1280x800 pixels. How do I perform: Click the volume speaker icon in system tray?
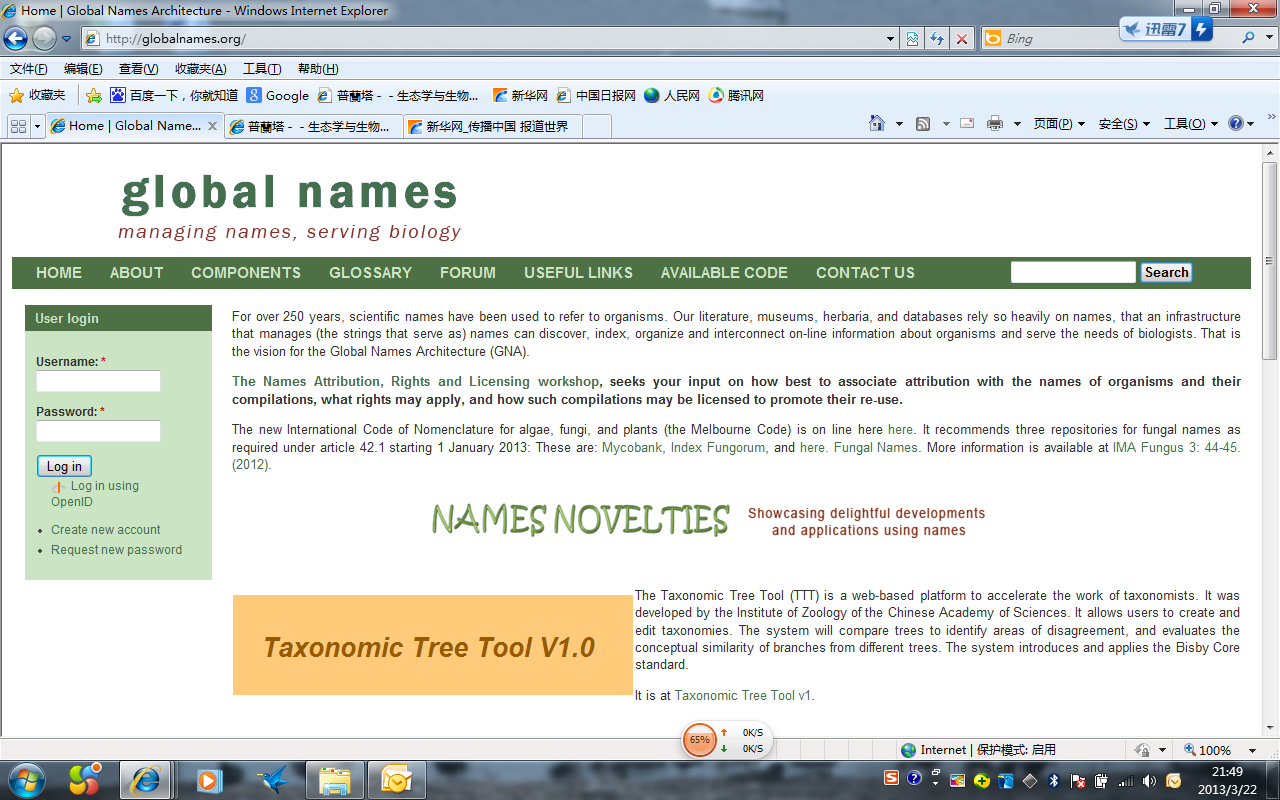click(x=1149, y=780)
